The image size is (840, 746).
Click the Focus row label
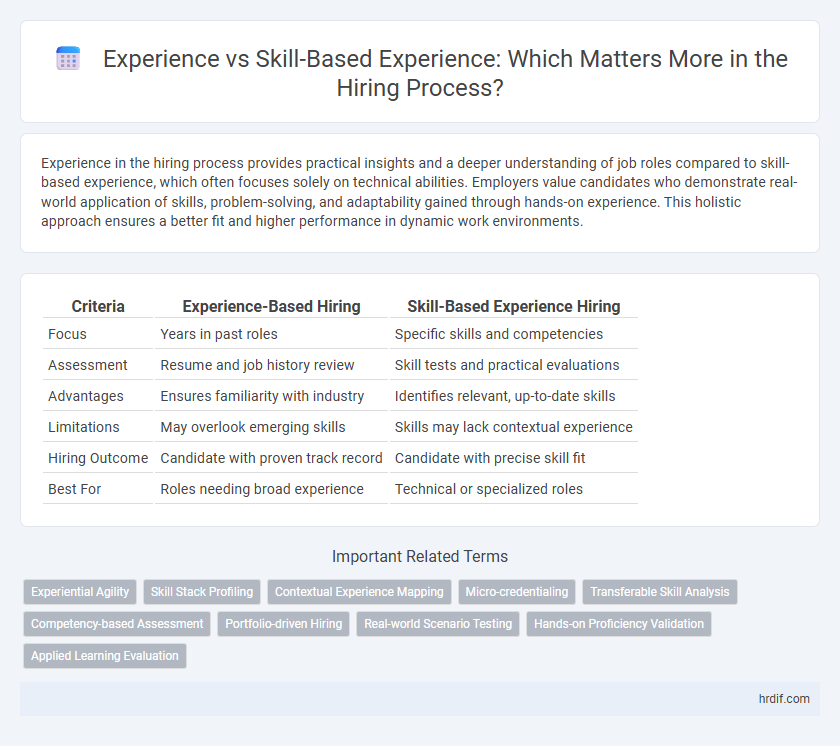point(98,334)
